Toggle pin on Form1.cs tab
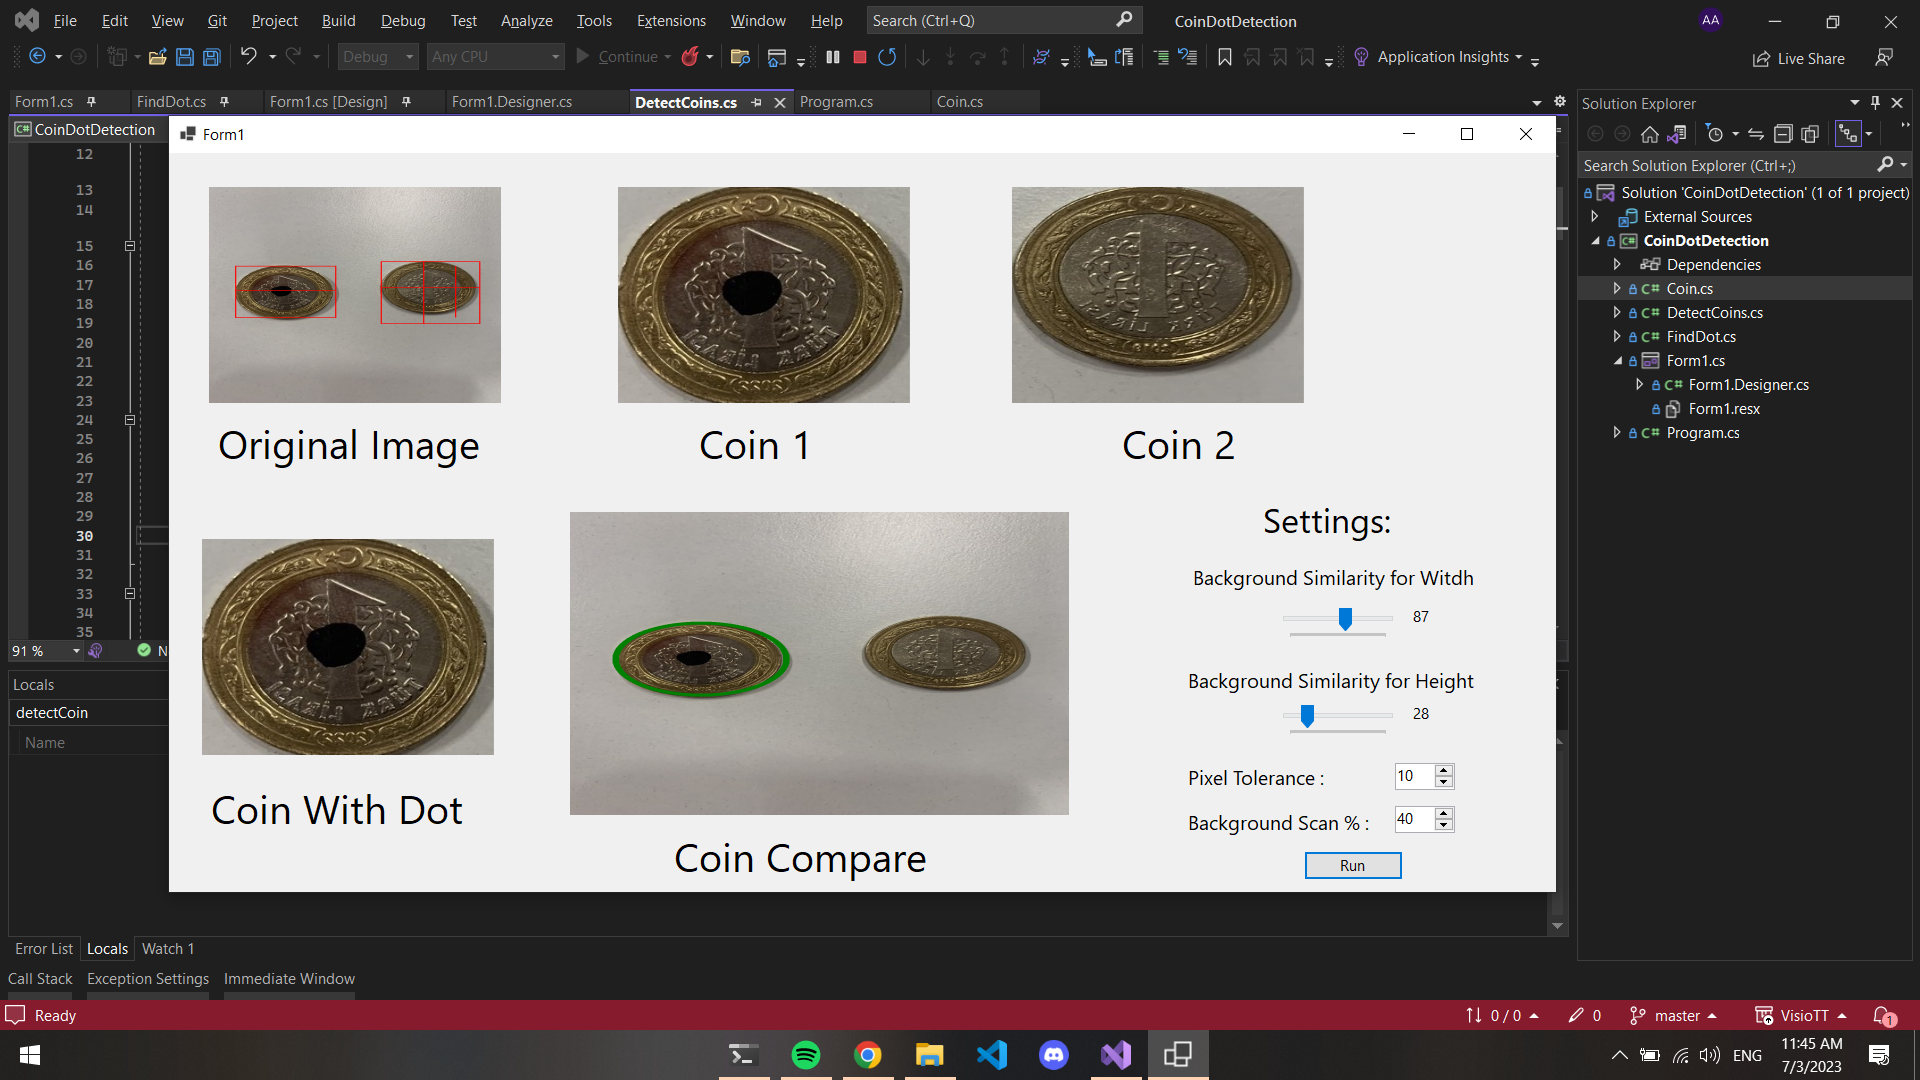This screenshot has width=1920, height=1080. (92, 102)
